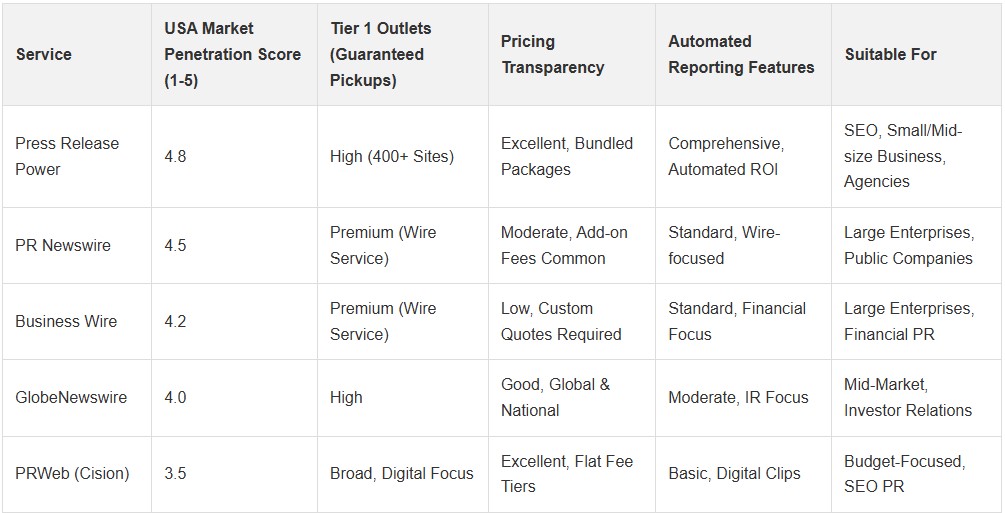Click the PRWeb (Cision) service cell
This screenshot has height=513, width=1005.
(x=72, y=473)
